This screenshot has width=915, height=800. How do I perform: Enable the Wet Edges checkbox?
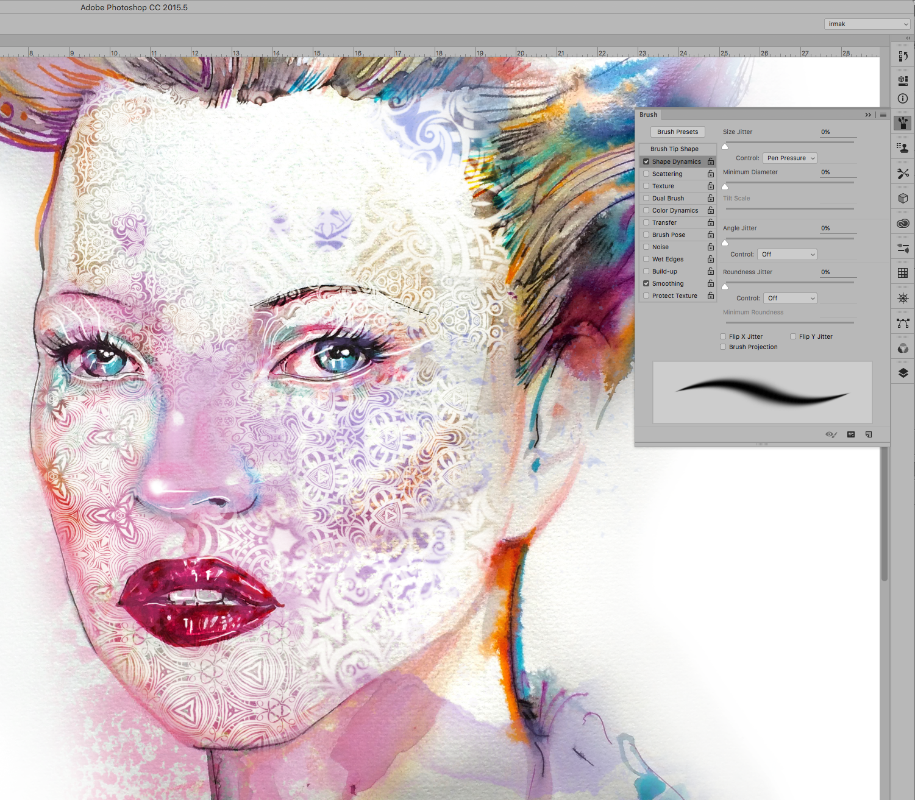click(646, 259)
